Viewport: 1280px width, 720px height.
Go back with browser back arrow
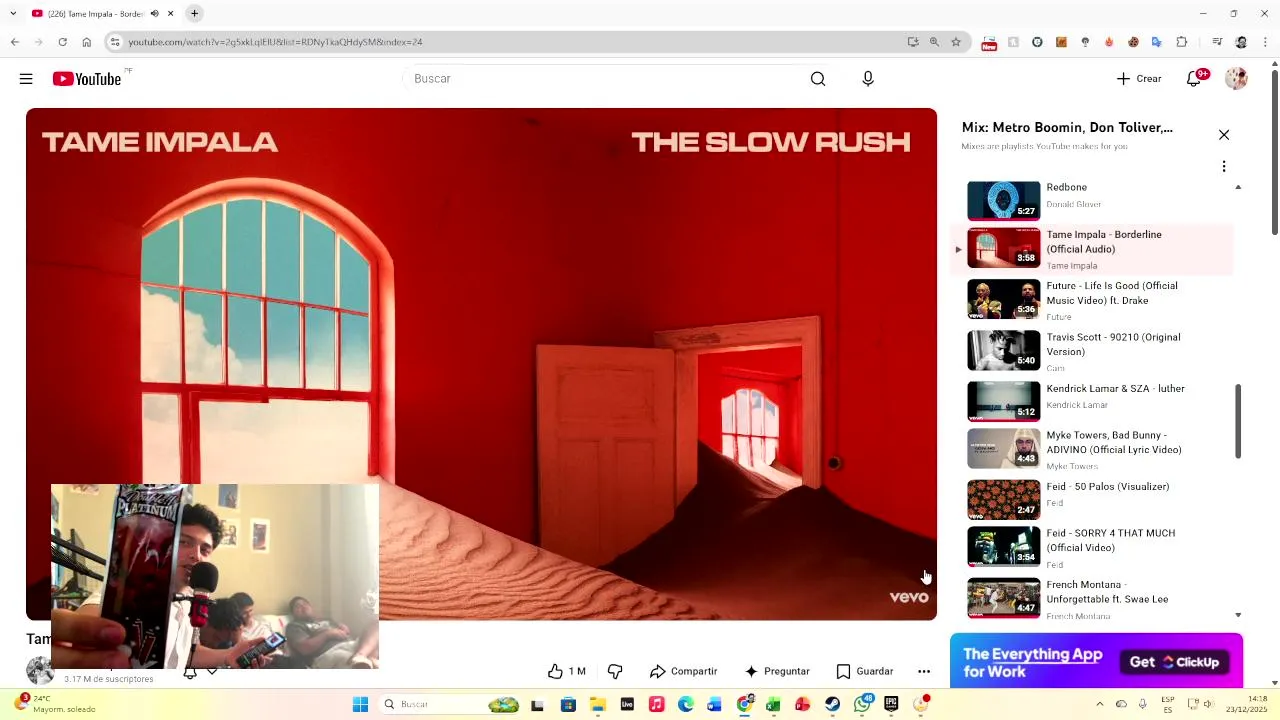[15, 42]
